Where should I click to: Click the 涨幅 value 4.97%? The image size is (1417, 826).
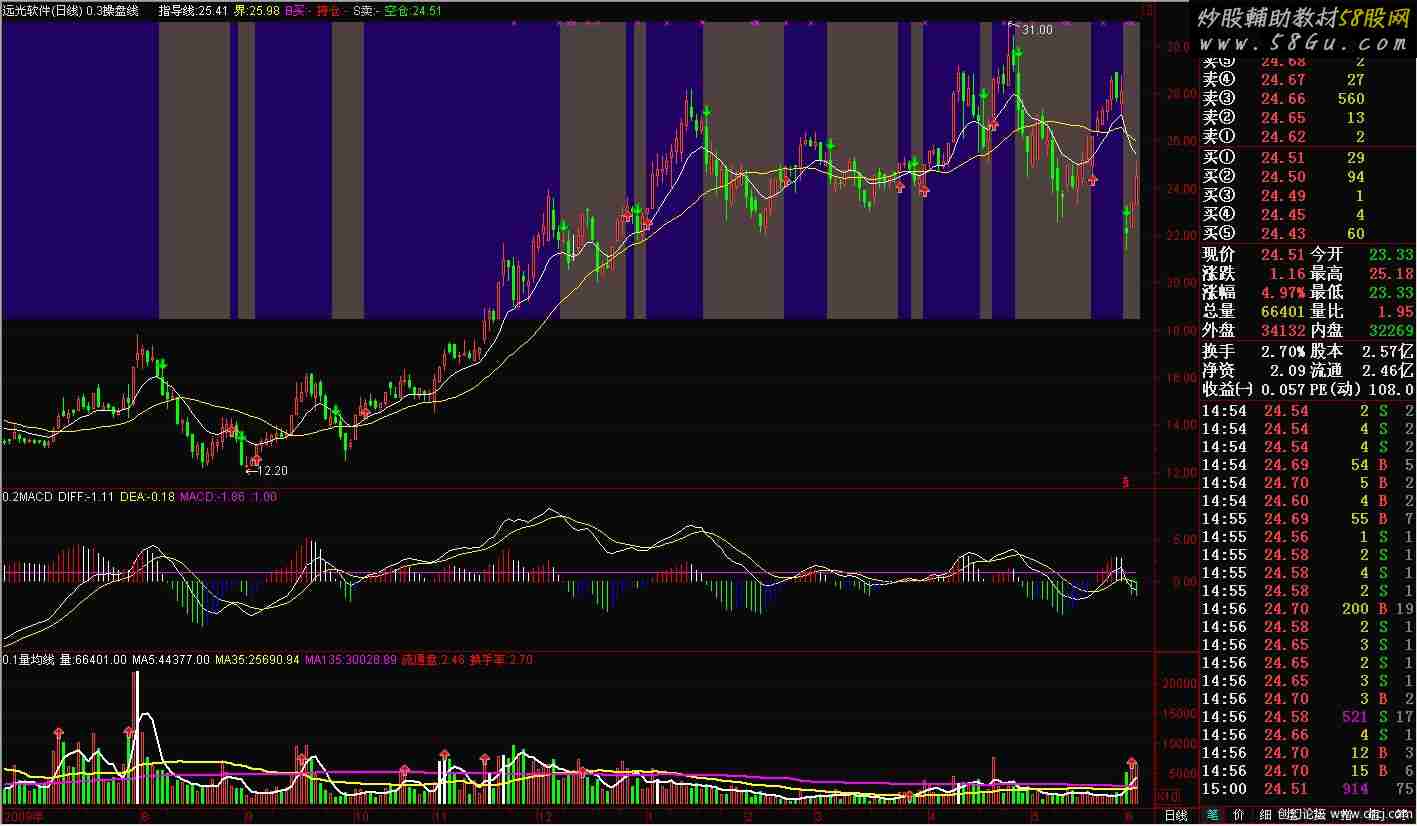(1283, 293)
